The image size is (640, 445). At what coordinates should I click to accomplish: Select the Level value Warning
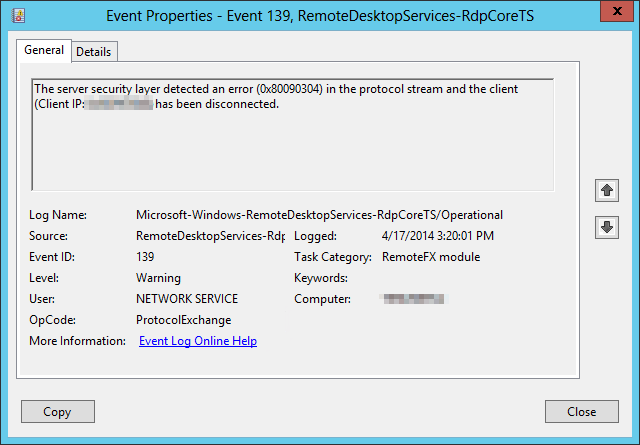click(158, 278)
